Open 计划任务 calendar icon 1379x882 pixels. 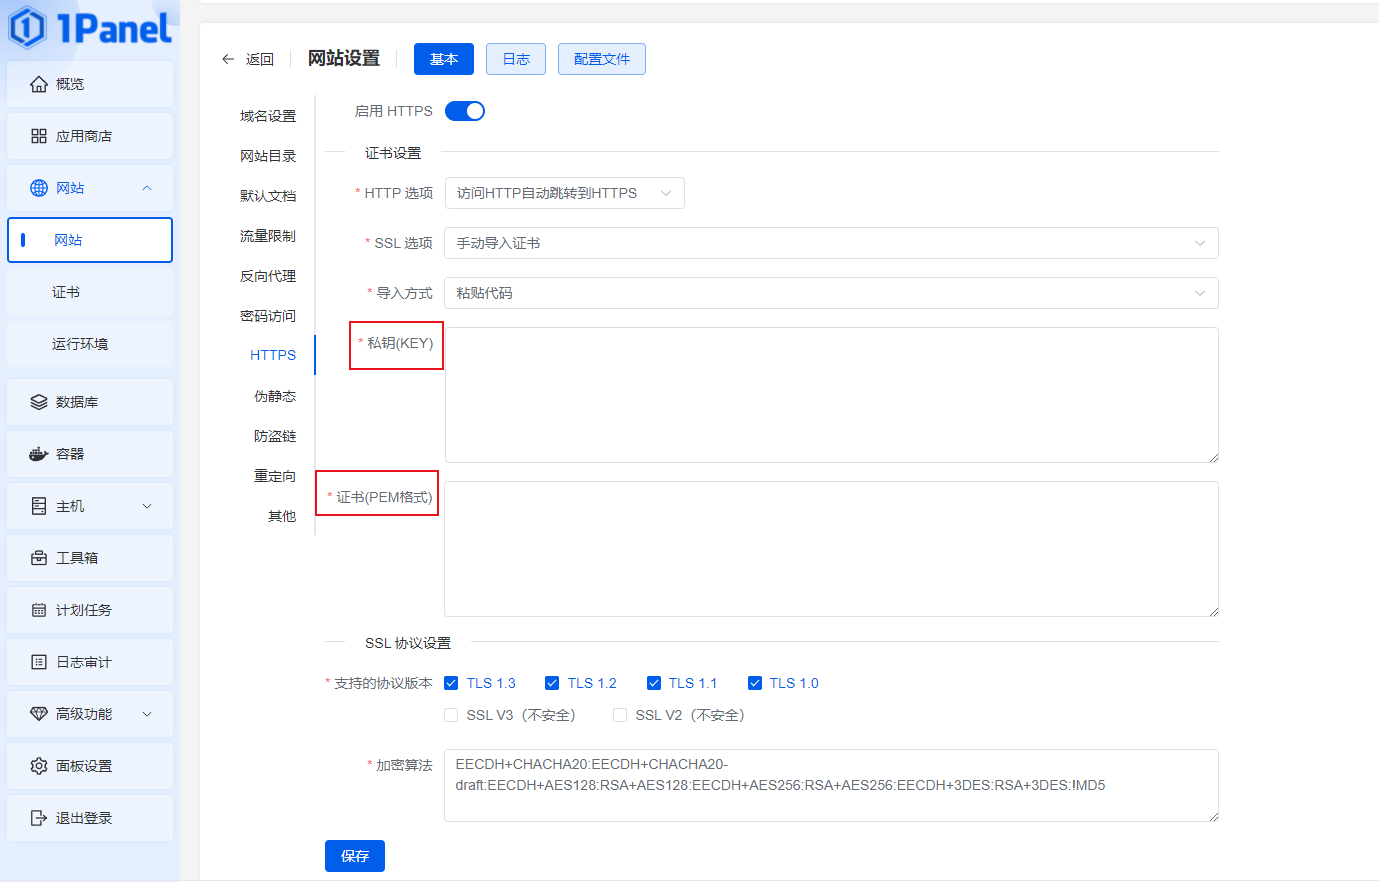39,610
